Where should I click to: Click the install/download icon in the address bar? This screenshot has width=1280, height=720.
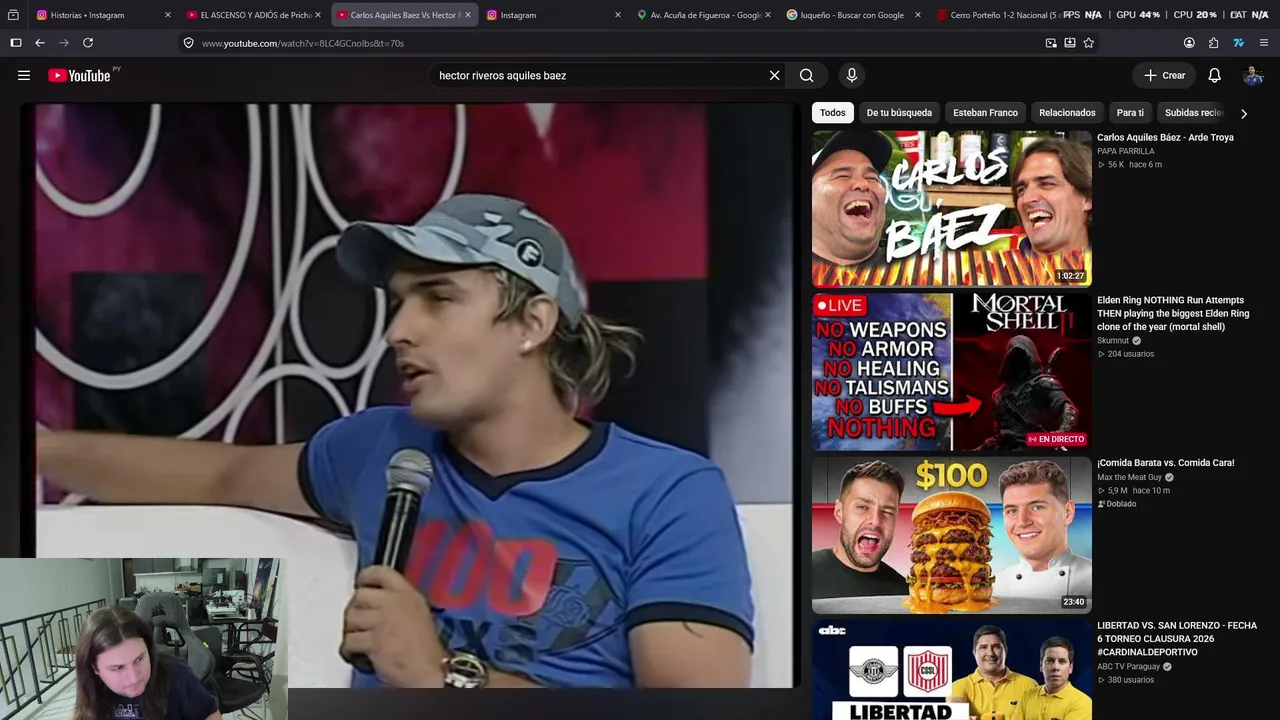click(1070, 43)
